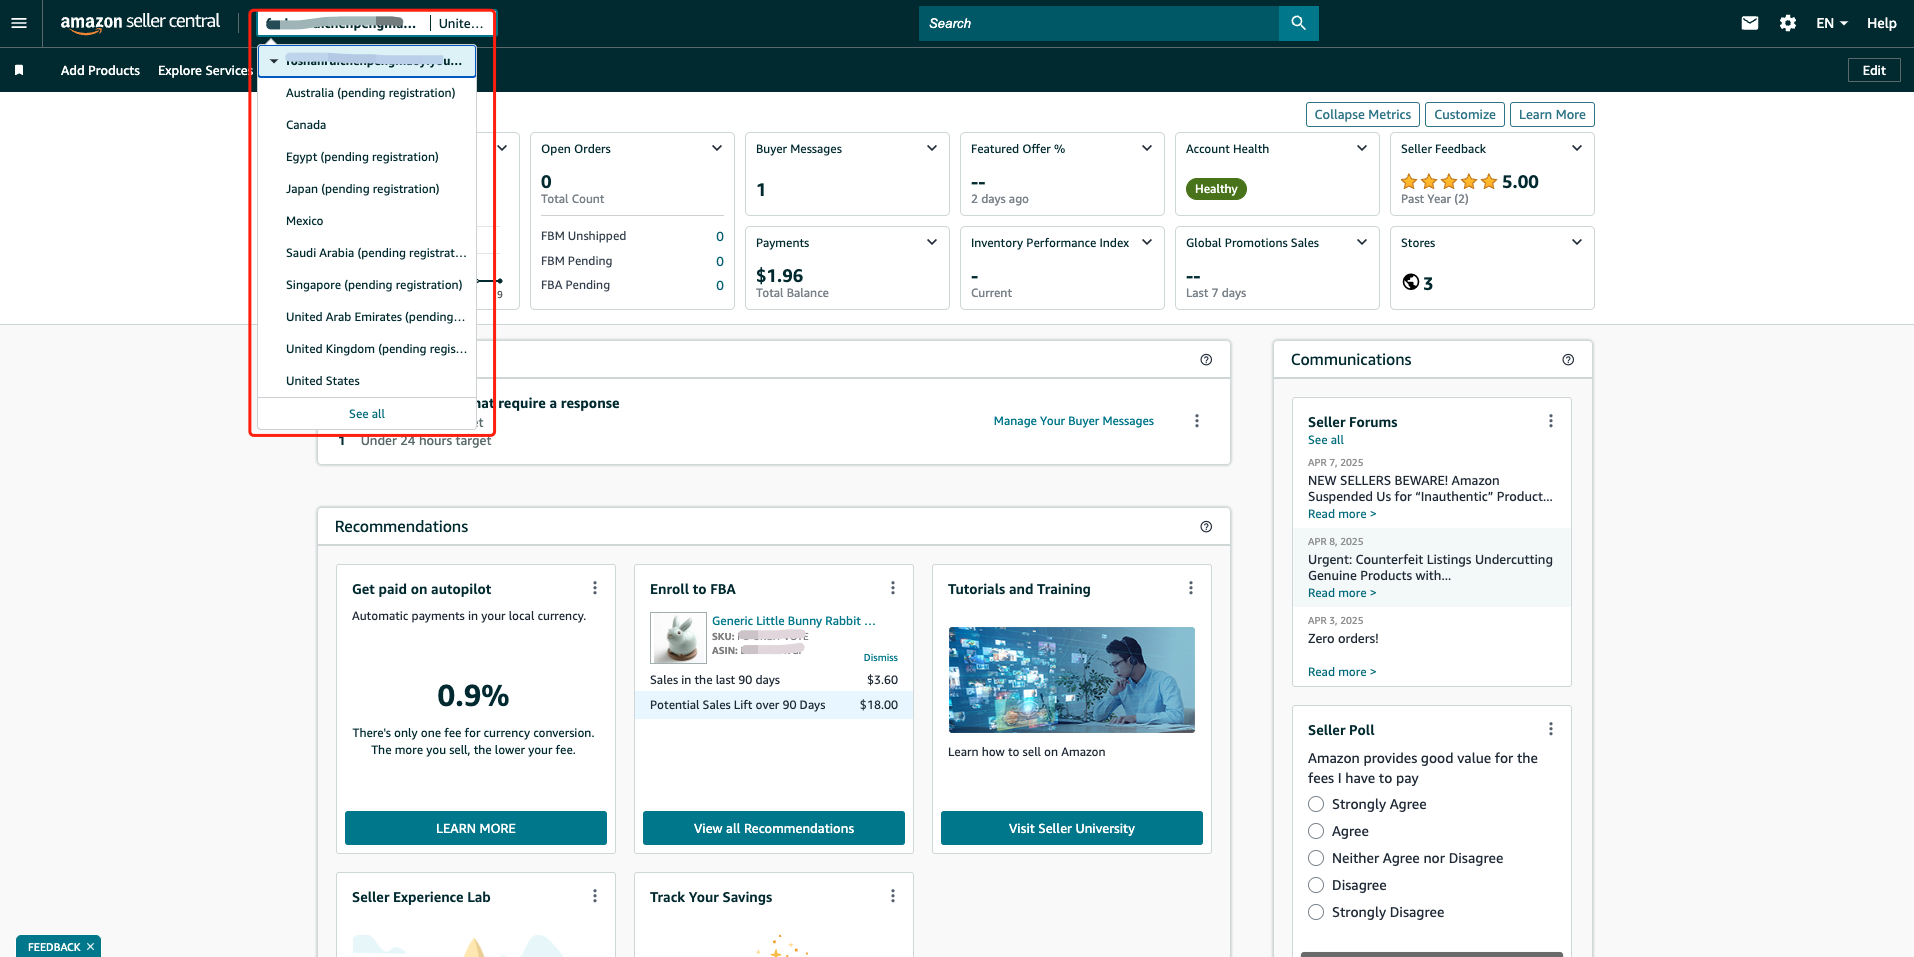Screen dimensions: 1914x957
Task: Click the Amazon Seller Central logo
Action: point(140,23)
